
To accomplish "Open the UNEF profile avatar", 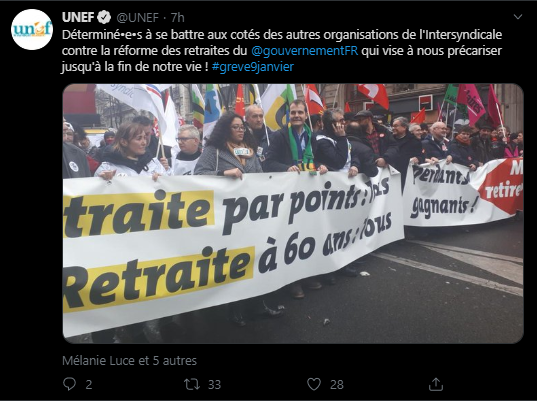I will click(32, 30).
